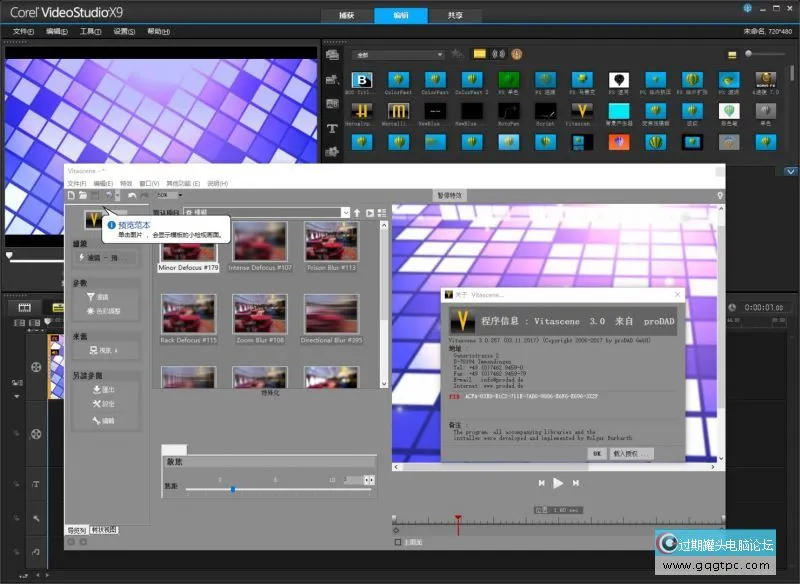Screen dimensions: 800x584
Task: Click OK in the About Vitascene dialog
Action: [596, 453]
